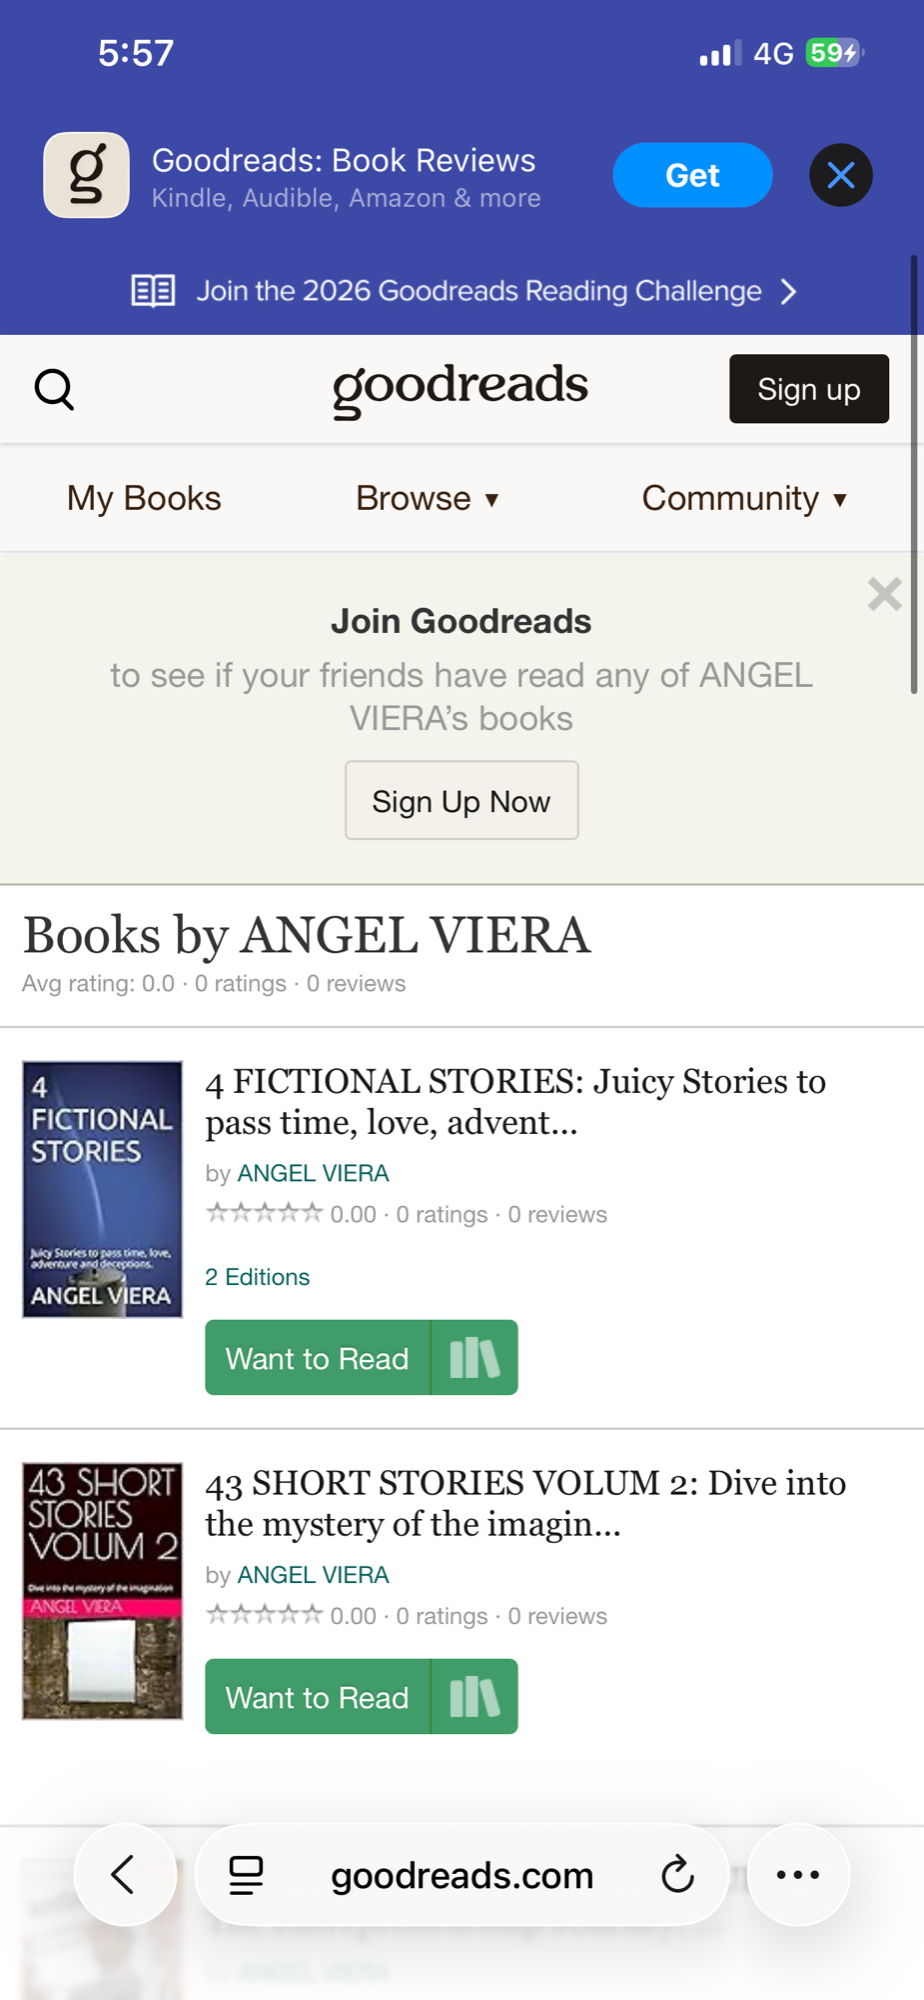Tap the Sign Up Now button
The width and height of the screenshot is (924, 2000).
click(x=461, y=801)
